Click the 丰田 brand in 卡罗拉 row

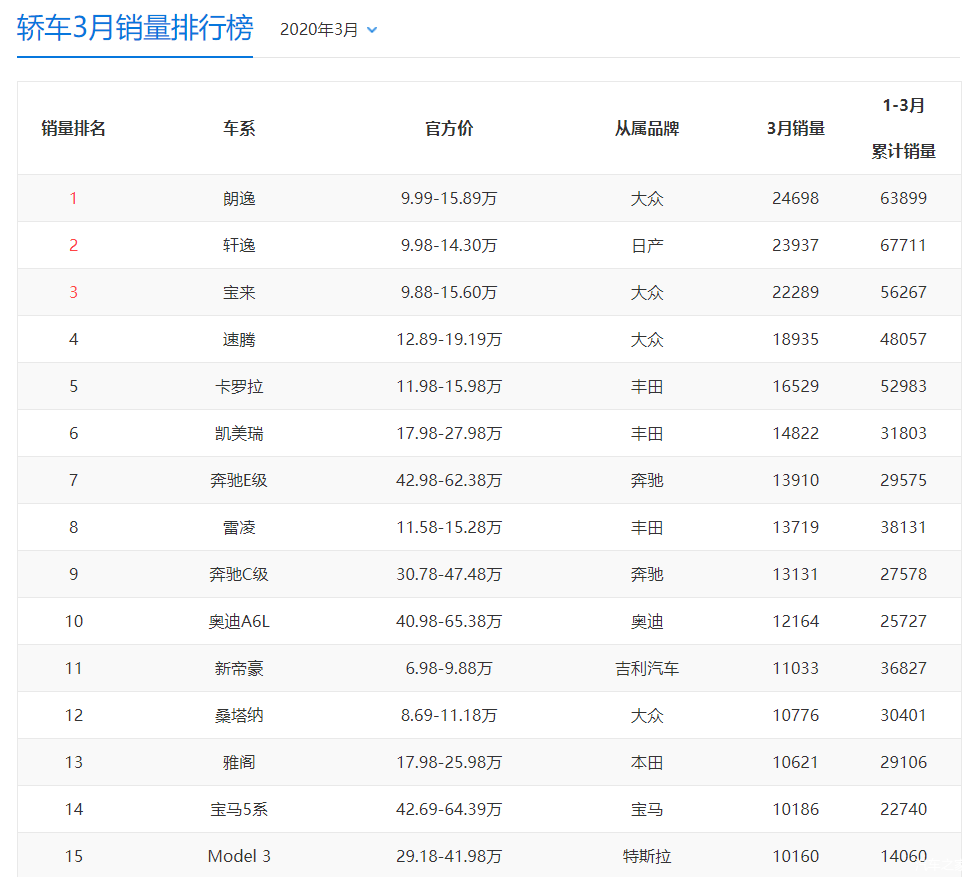[x=647, y=387]
